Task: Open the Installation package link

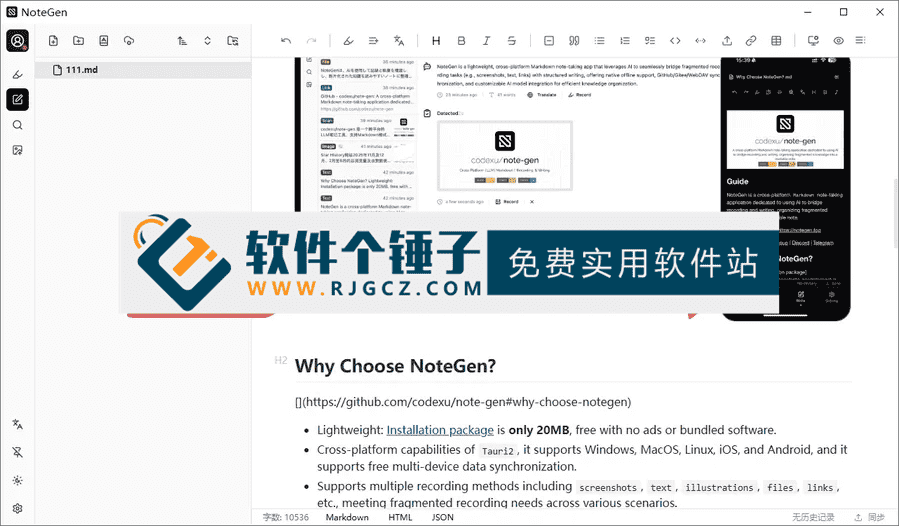Action: (x=440, y=430)
